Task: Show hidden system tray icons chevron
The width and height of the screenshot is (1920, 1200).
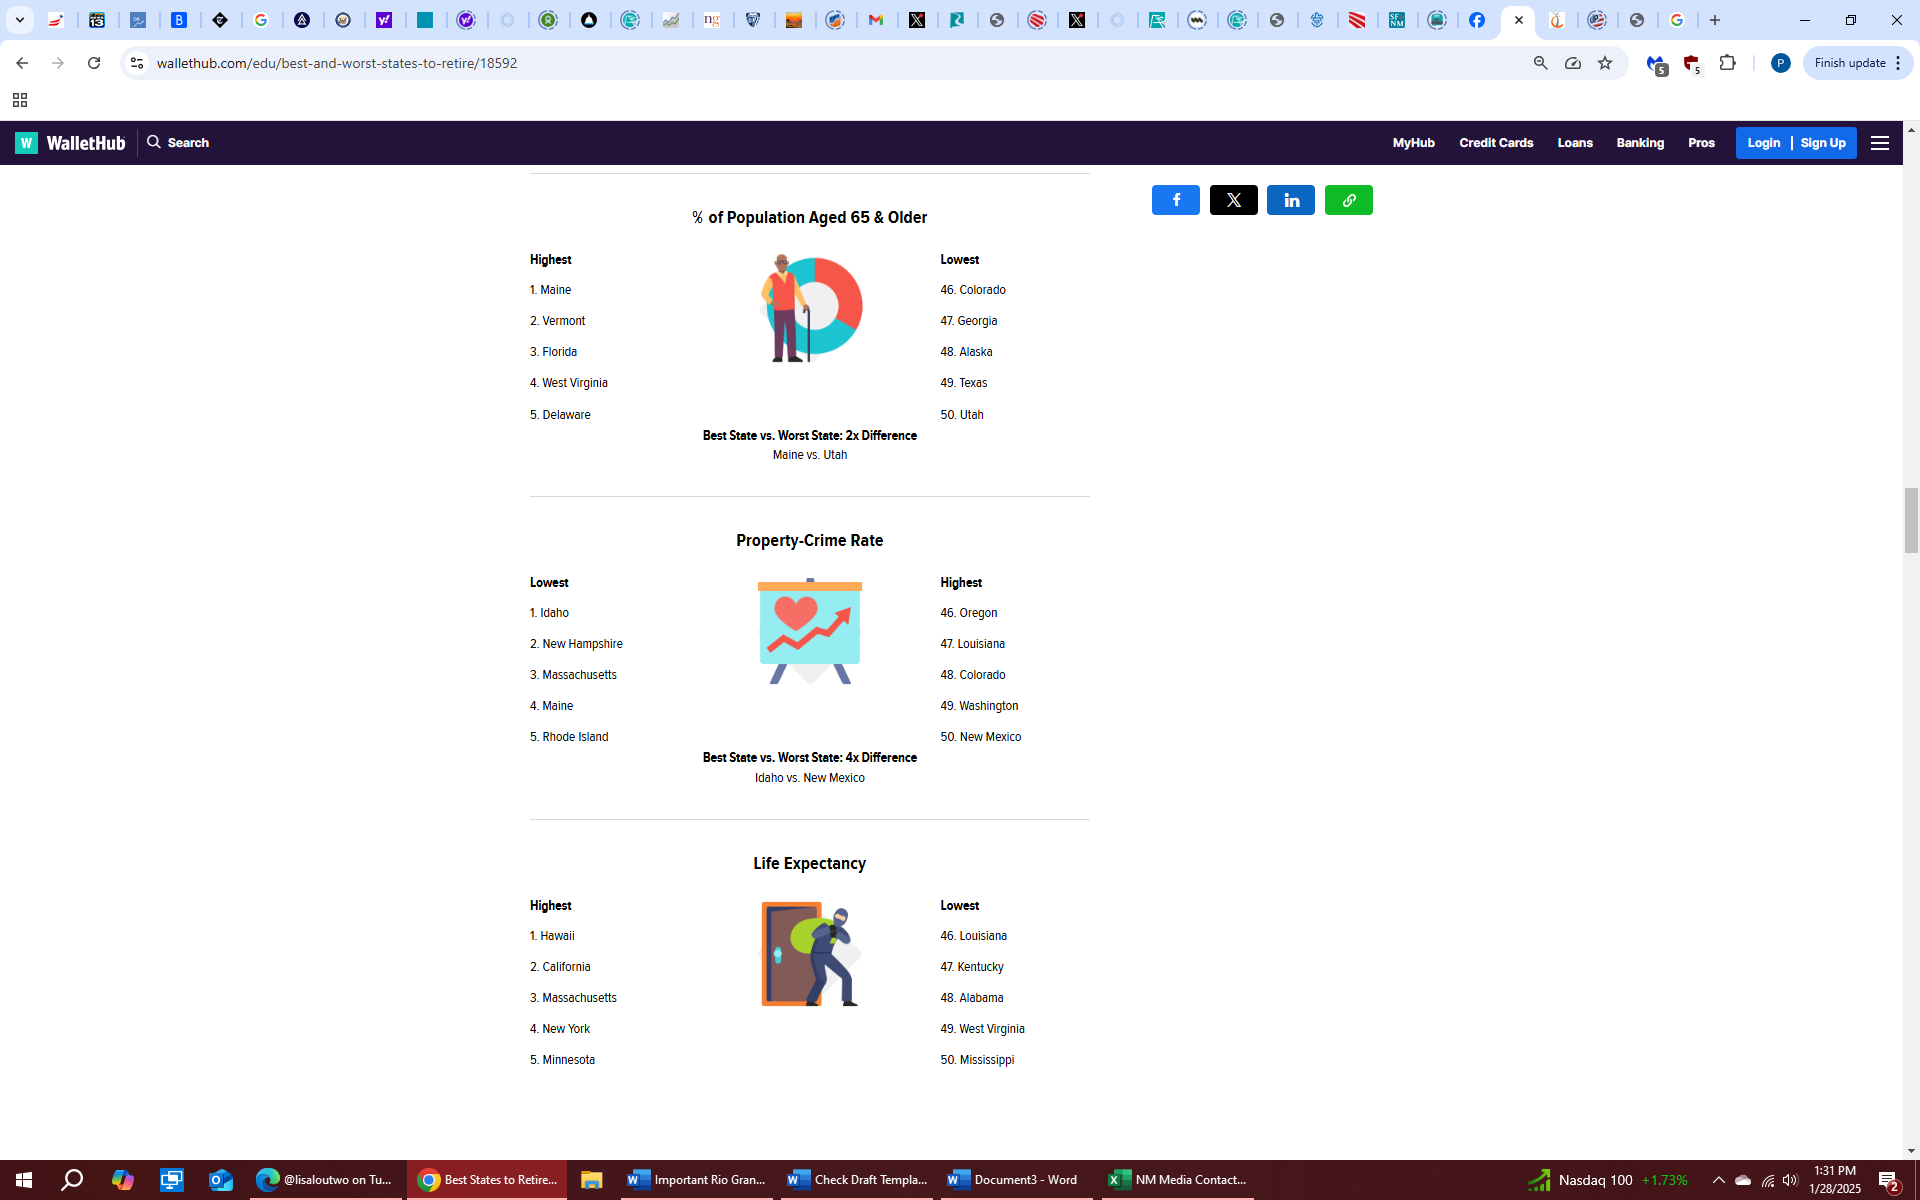Action: [1718, 1180]
